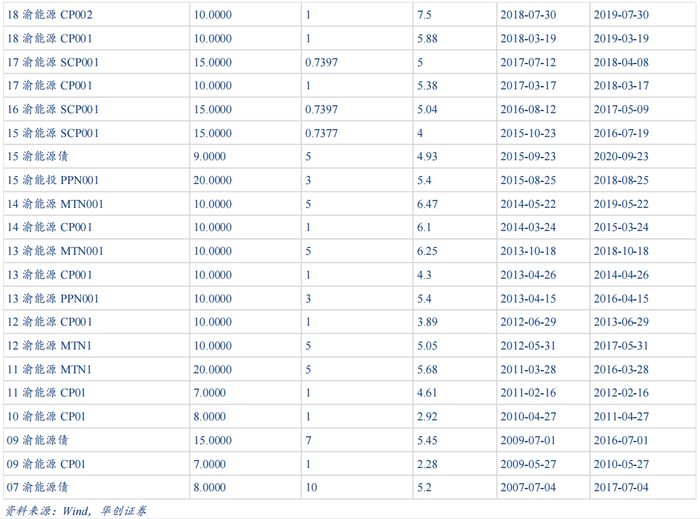Click the term value 10
This screenshot has height=519, width=700.
[311, 487]
